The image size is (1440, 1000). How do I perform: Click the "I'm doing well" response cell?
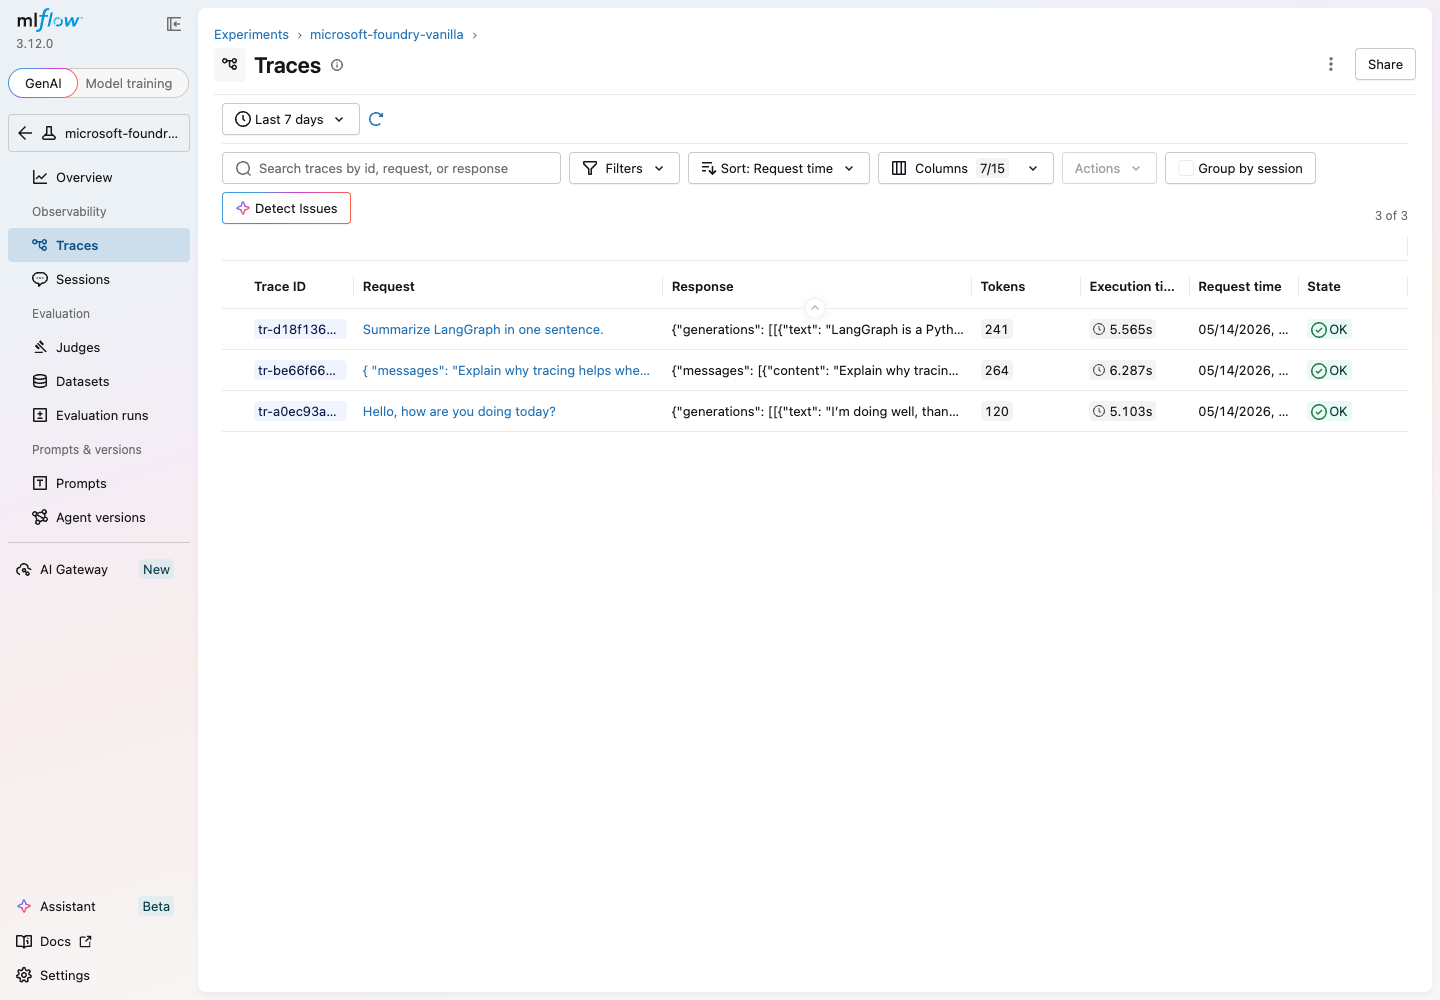point(816,412)
